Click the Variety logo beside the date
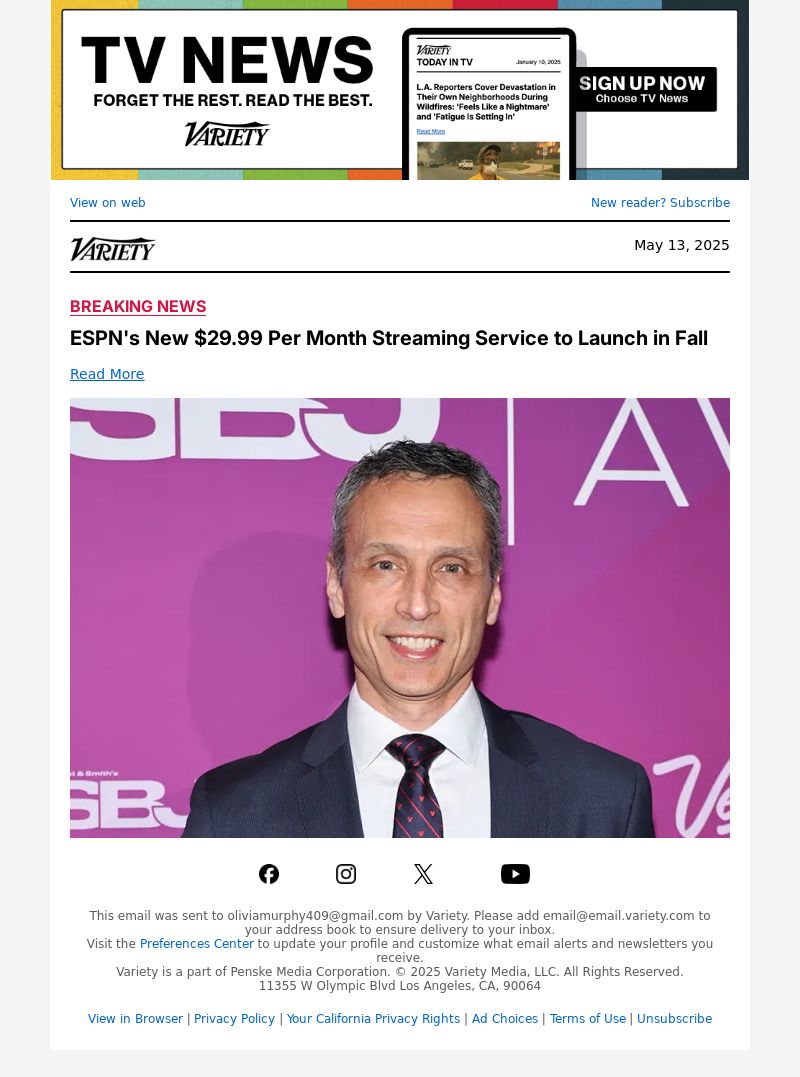Screen dimensions: 800x1077 pyautogui.click(x=113, y=249)
